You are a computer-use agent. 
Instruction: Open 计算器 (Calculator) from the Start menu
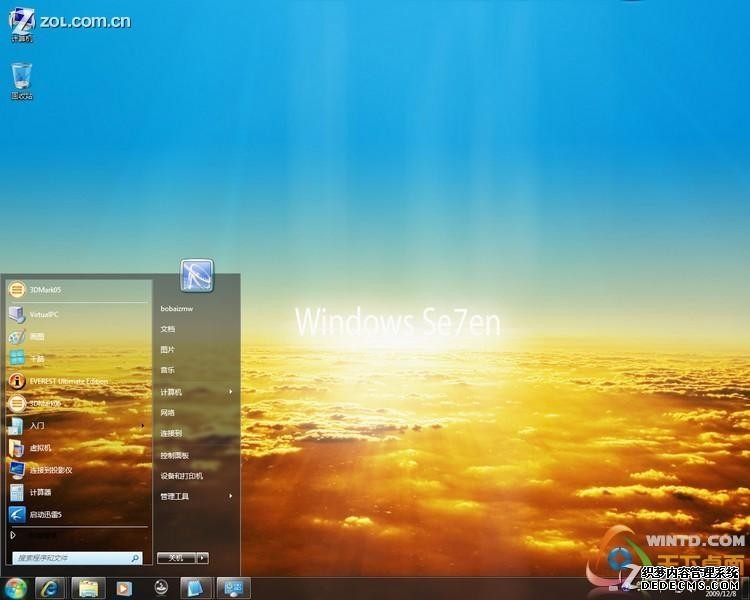(x=40, y=492)
